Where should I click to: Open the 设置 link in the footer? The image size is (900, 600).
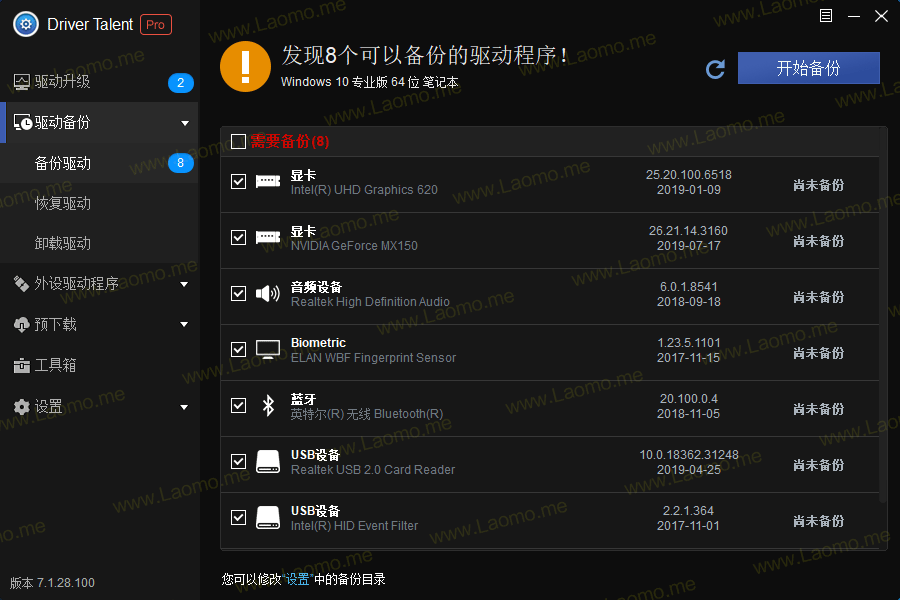[297, 579]
